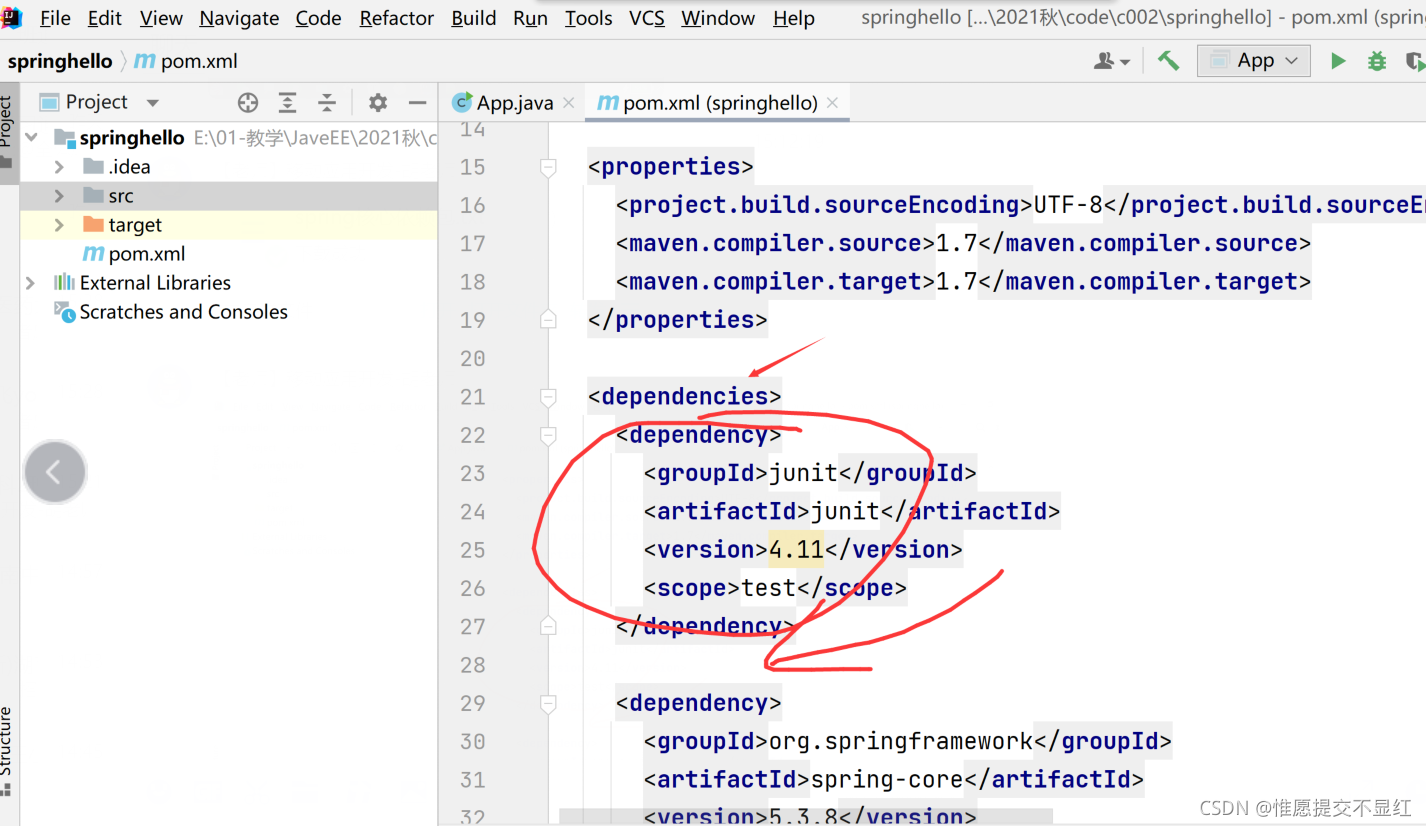Run App with the green play icon

pos(1338,61)
